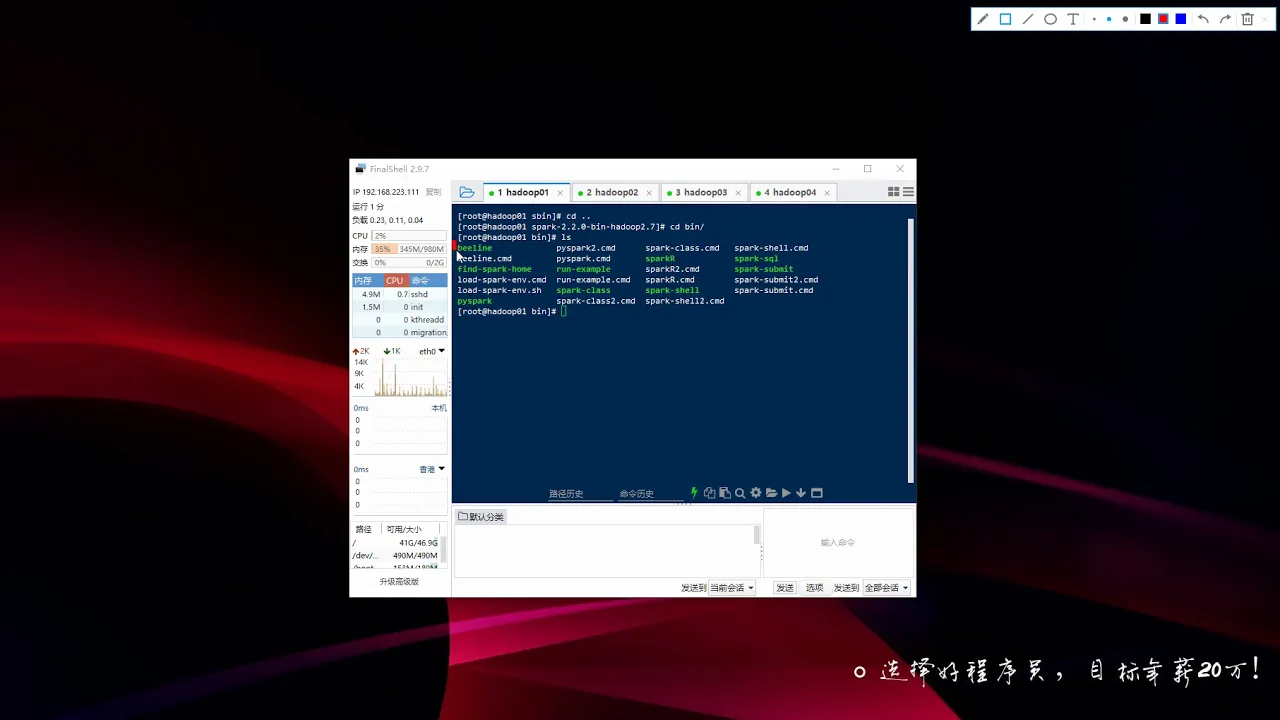Click the copy icon in terminal toolbar
The width and height of the screenshot is (1280, 720).
[x=709, y=493]
